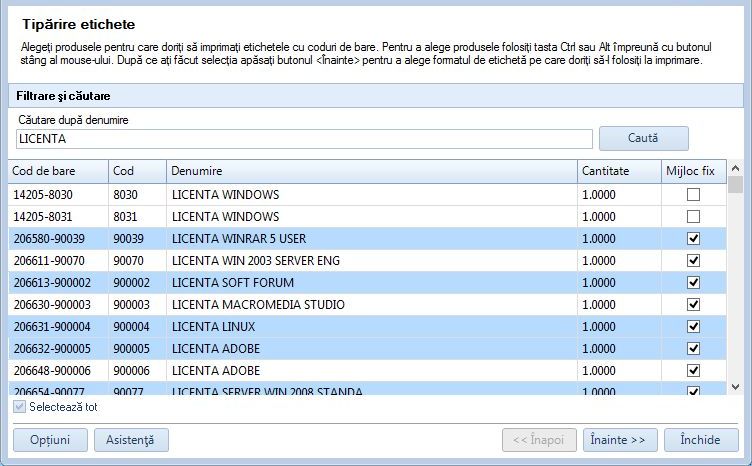Uncheck Mijloc fix for barcode 206632-900005

[x=693, y=349]
